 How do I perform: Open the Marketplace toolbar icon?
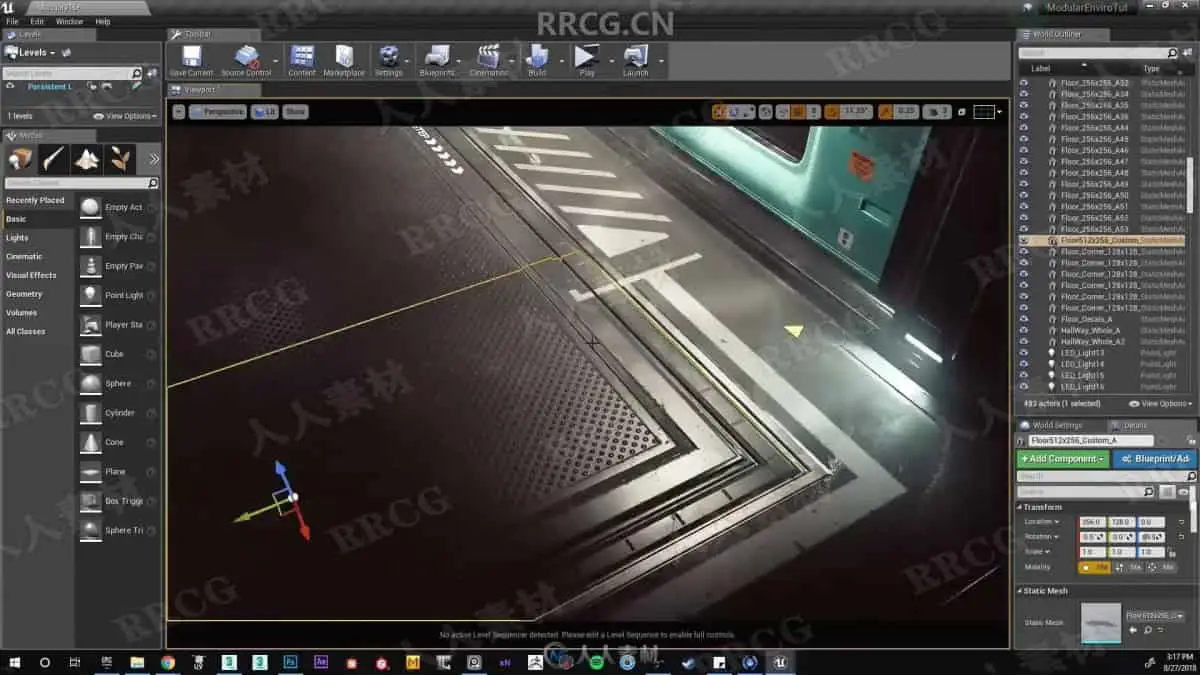(344, 60)
